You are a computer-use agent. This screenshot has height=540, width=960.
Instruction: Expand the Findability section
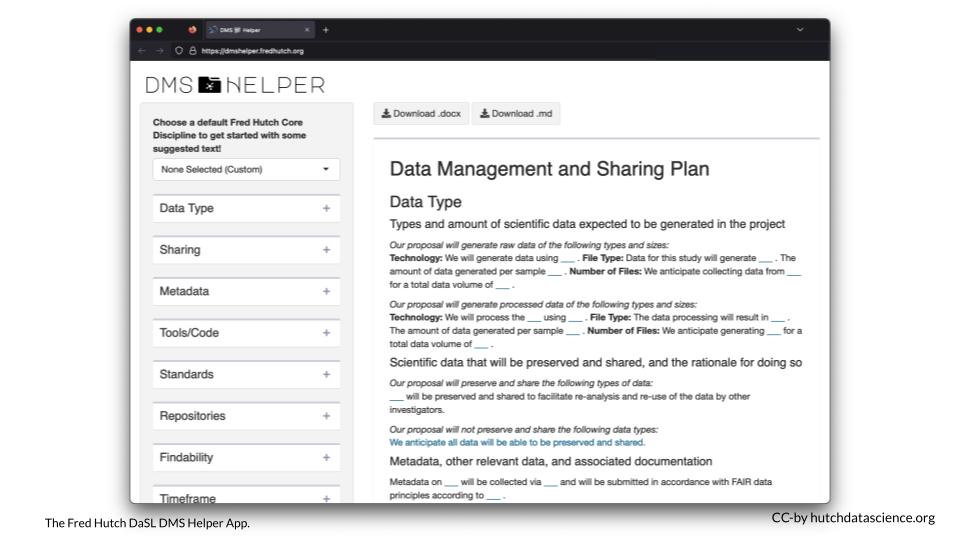(x=246, y=458)
